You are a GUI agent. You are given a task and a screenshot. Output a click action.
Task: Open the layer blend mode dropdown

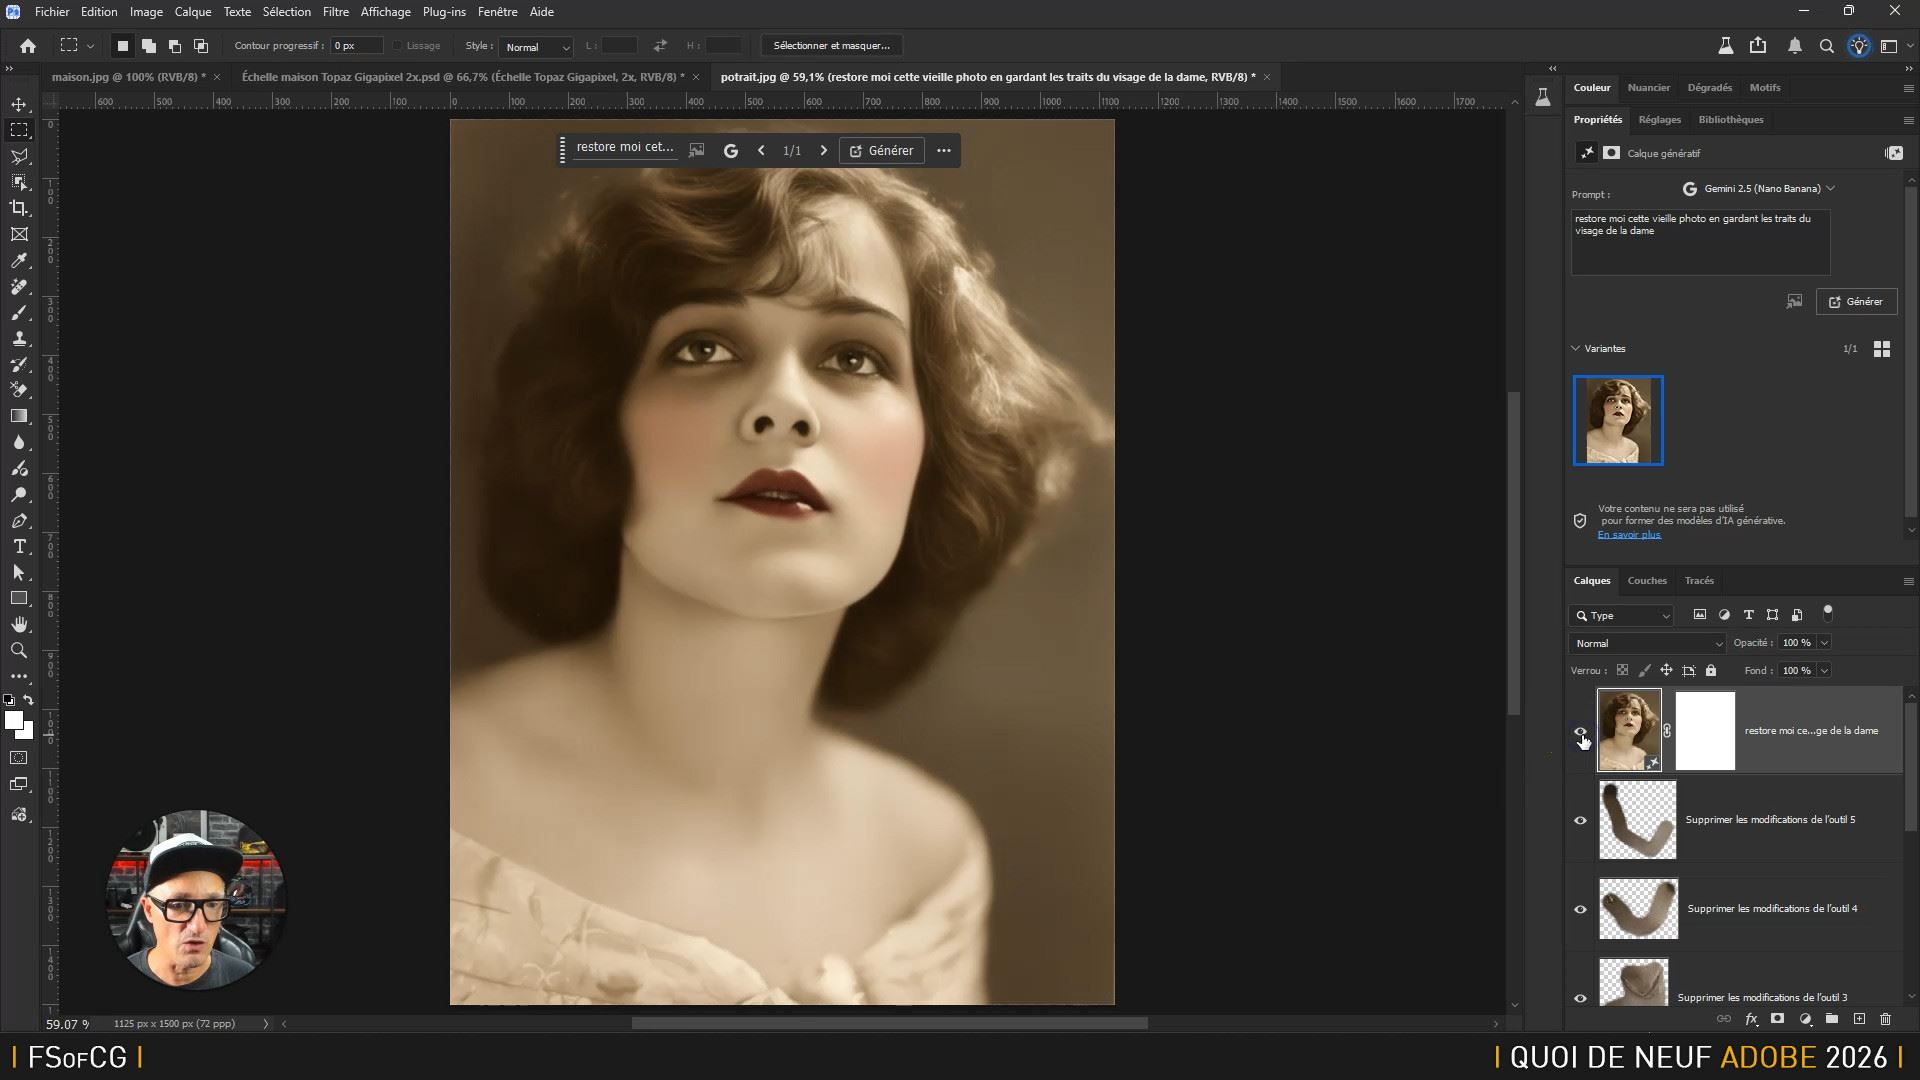click(x=1646, y=643)
